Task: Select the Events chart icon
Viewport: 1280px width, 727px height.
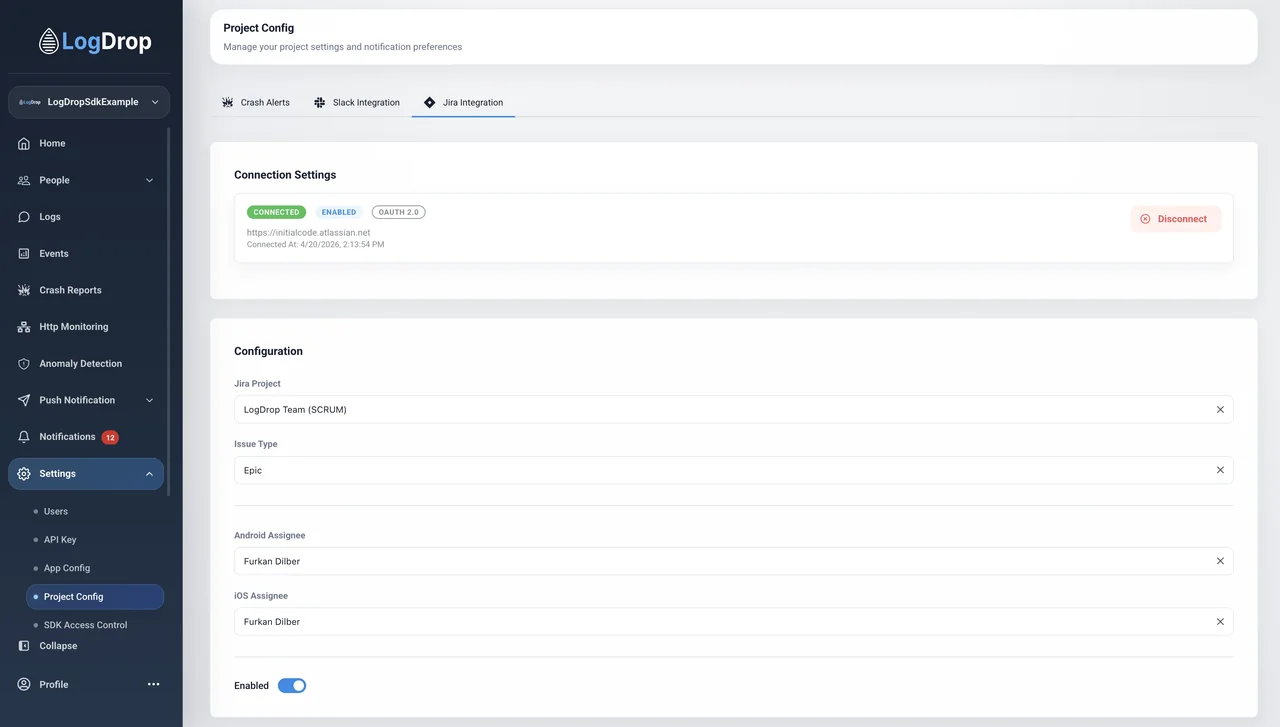Action: [24, 254]
